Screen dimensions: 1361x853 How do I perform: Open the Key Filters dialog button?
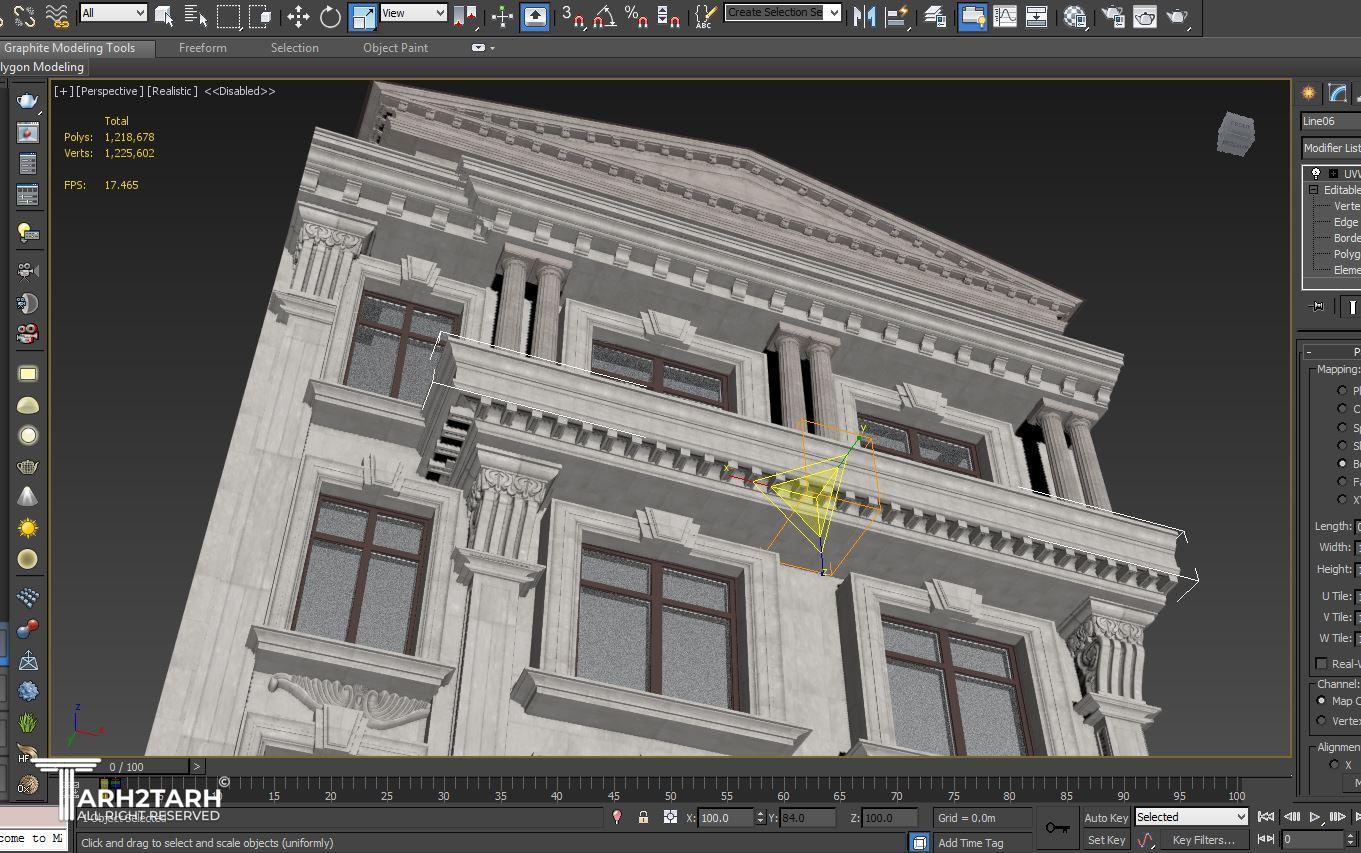[1203, 840]
